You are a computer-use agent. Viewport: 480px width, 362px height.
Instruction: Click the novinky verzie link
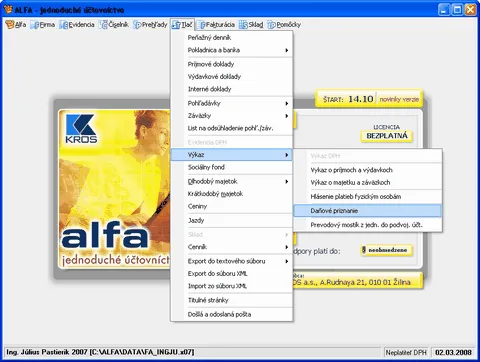pos(399,99)
